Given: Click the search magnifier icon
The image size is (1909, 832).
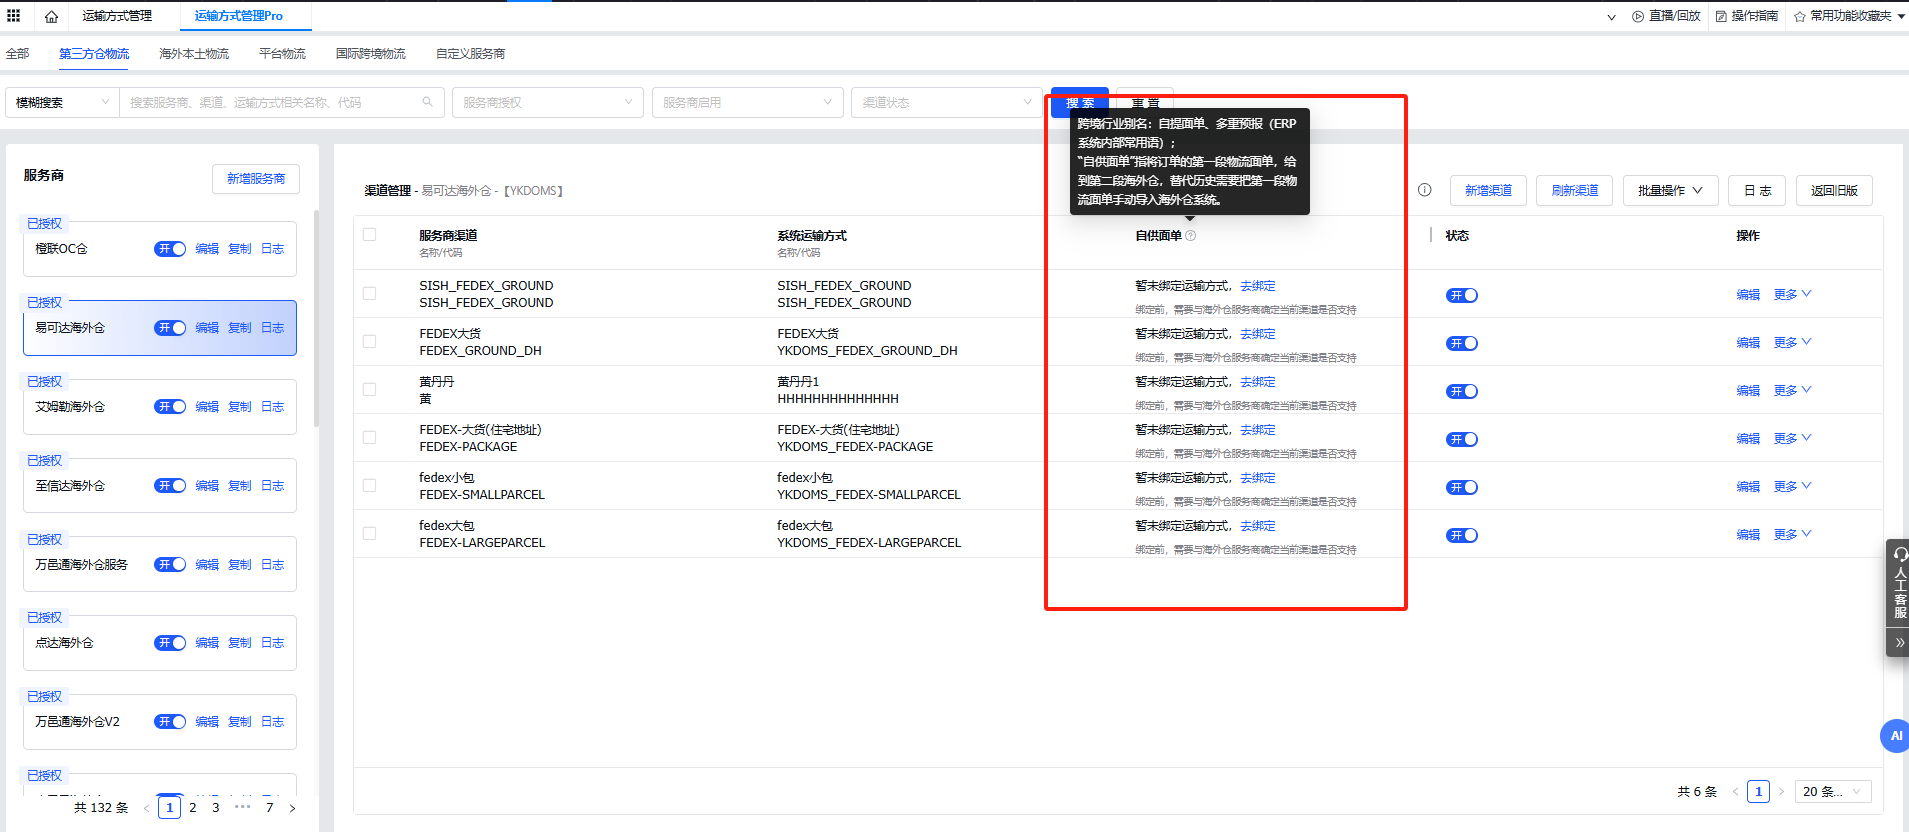Looking at the screenshot, I should pyautogui.click(x=428, y=102).
